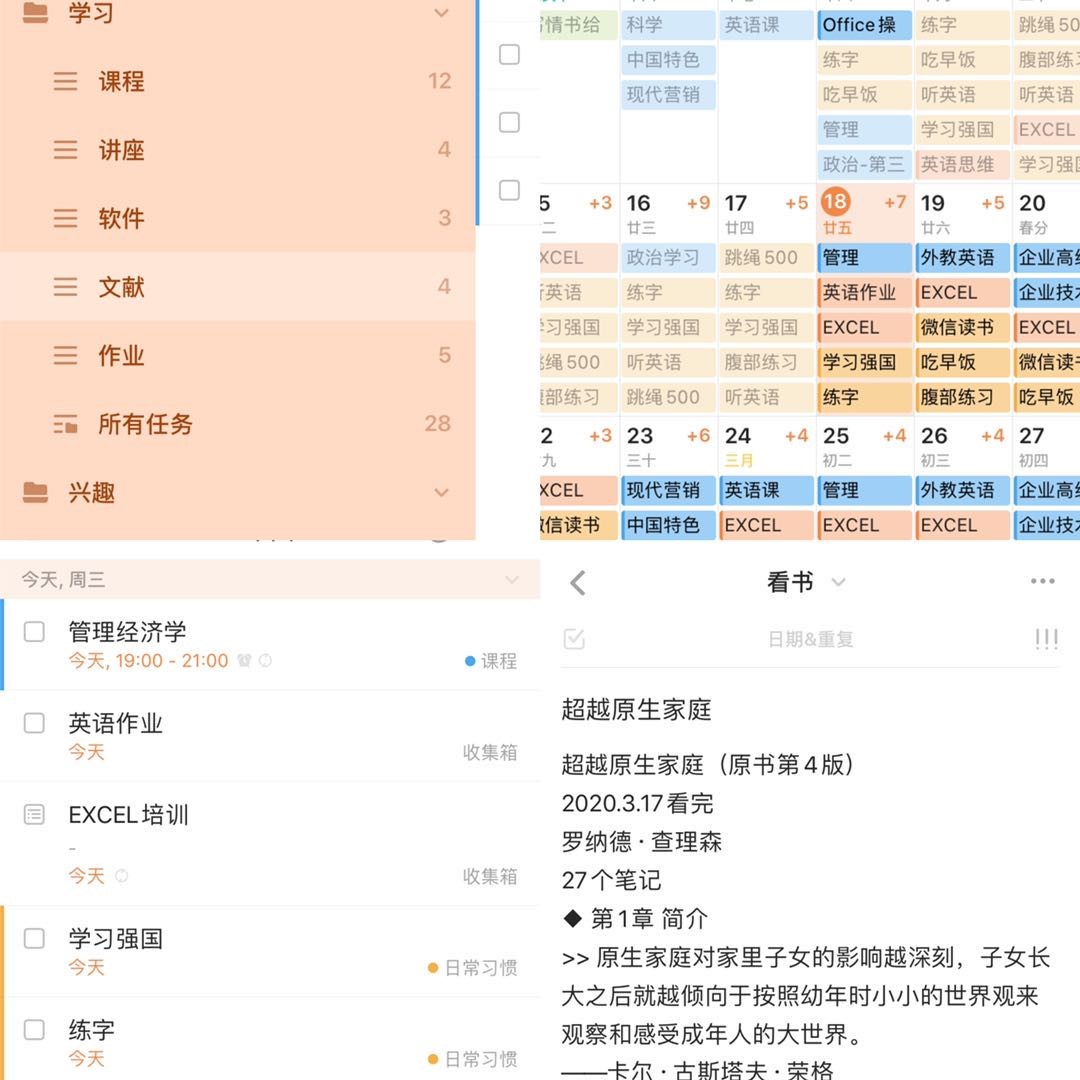
Task: Open the 看书 list dropdown
Action: coord(839,583)
